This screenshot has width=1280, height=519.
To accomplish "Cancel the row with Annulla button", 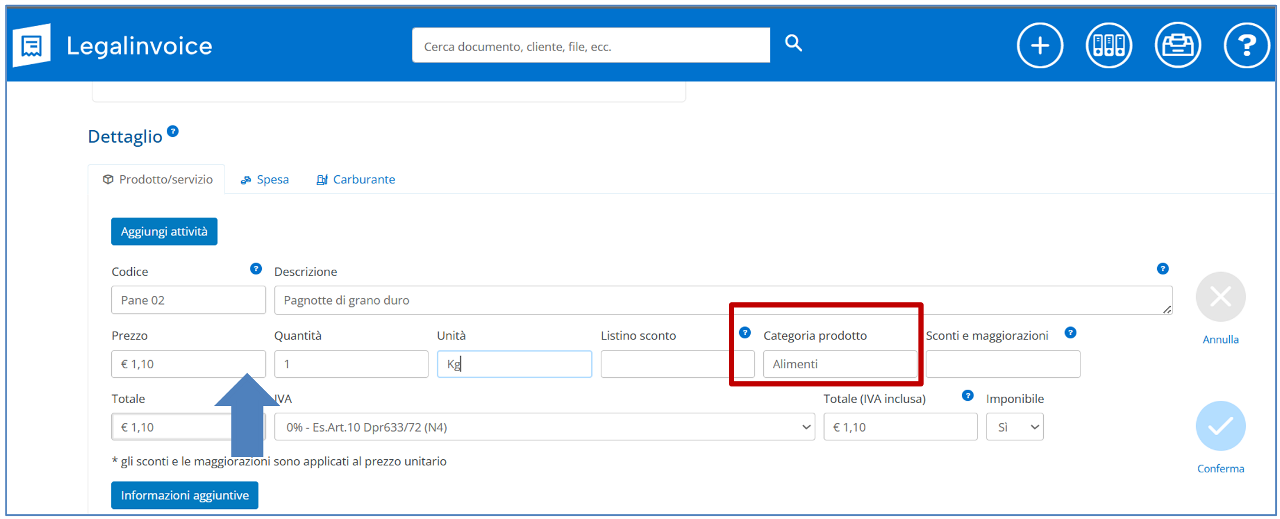I will (x=1220, y=298).
